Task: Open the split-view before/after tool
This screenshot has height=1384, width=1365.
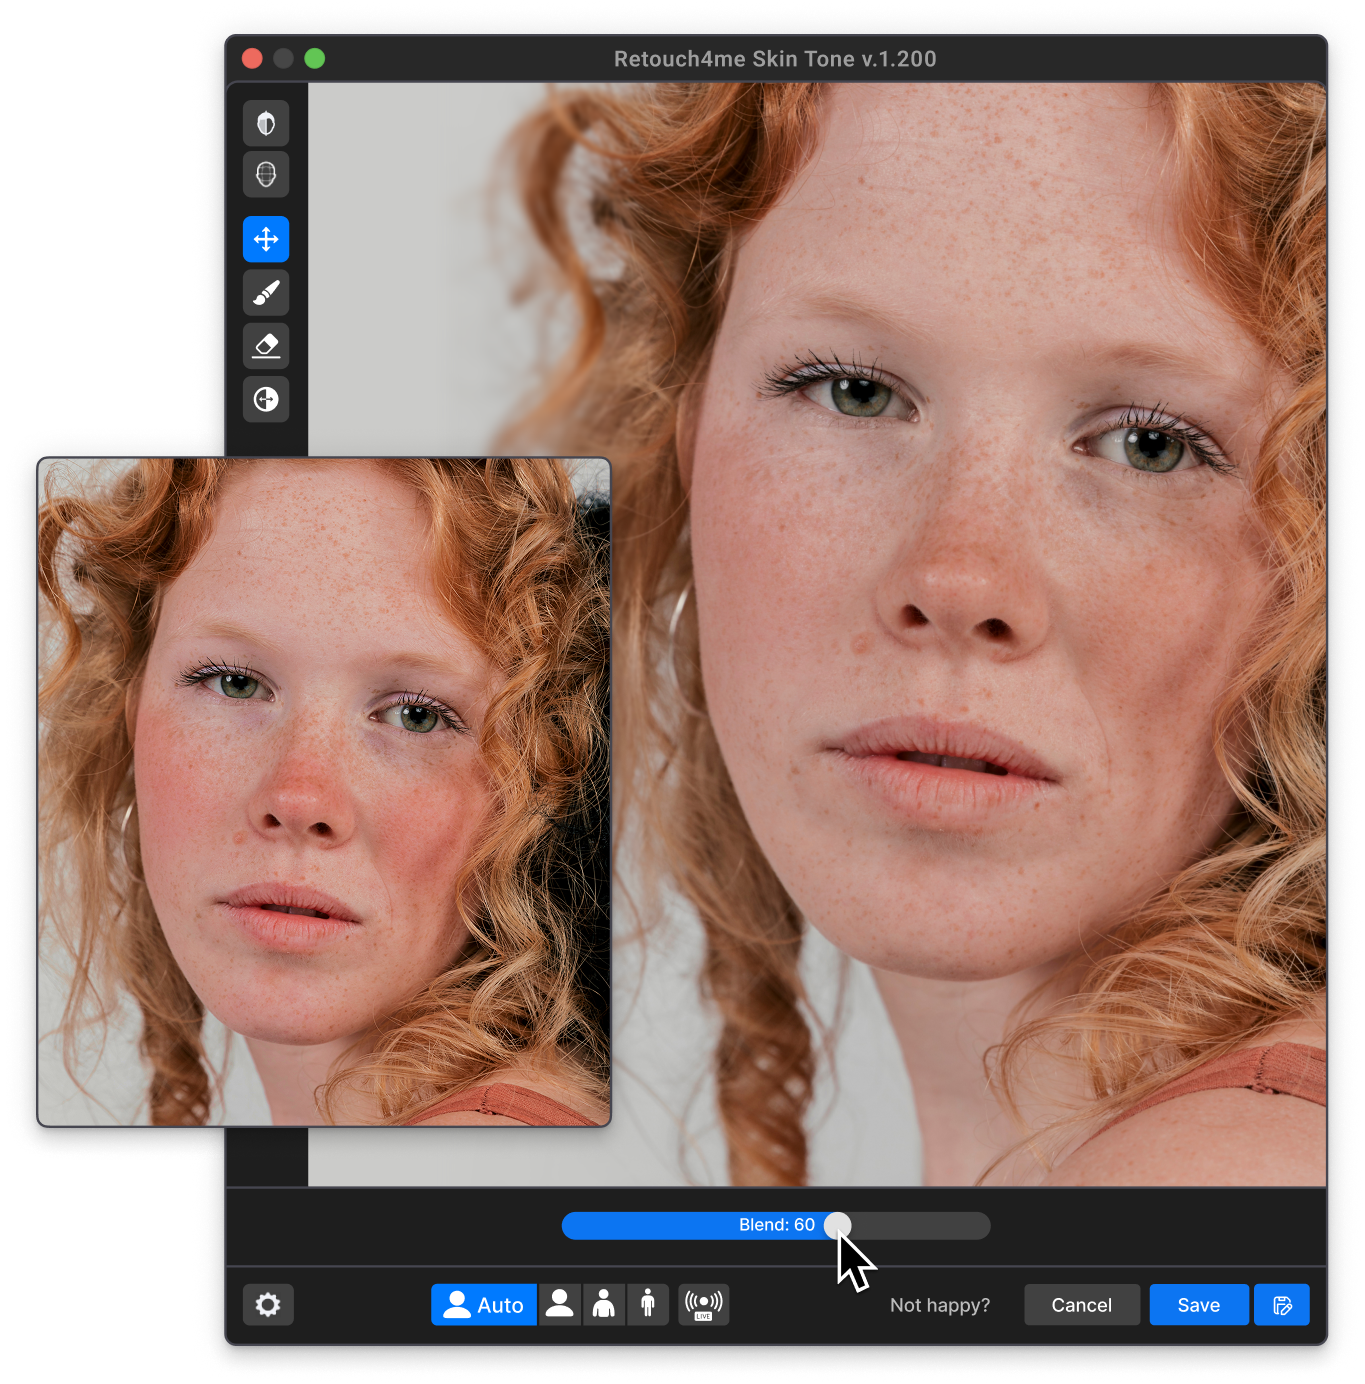Action: click(266, 399)
